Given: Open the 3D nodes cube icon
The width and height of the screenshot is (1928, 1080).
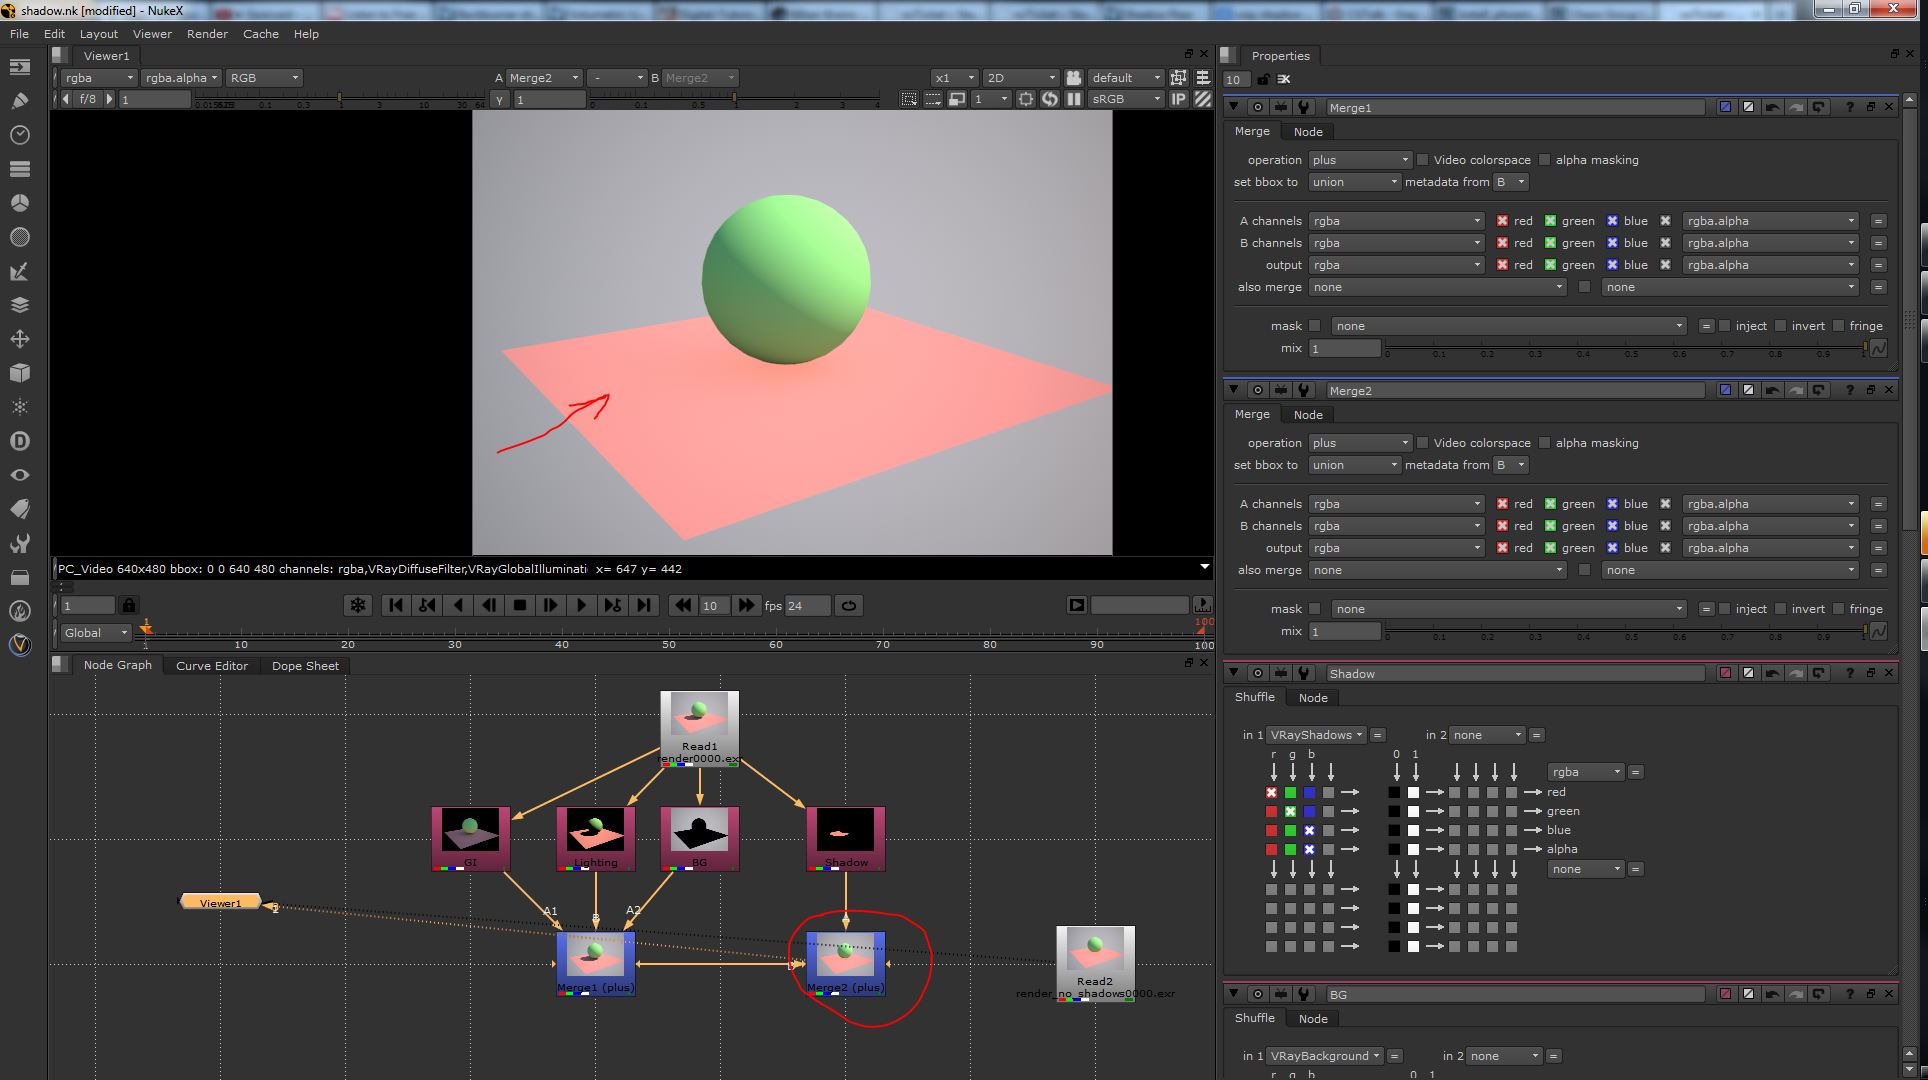Looking at the screenshot, I should (19, 373).
